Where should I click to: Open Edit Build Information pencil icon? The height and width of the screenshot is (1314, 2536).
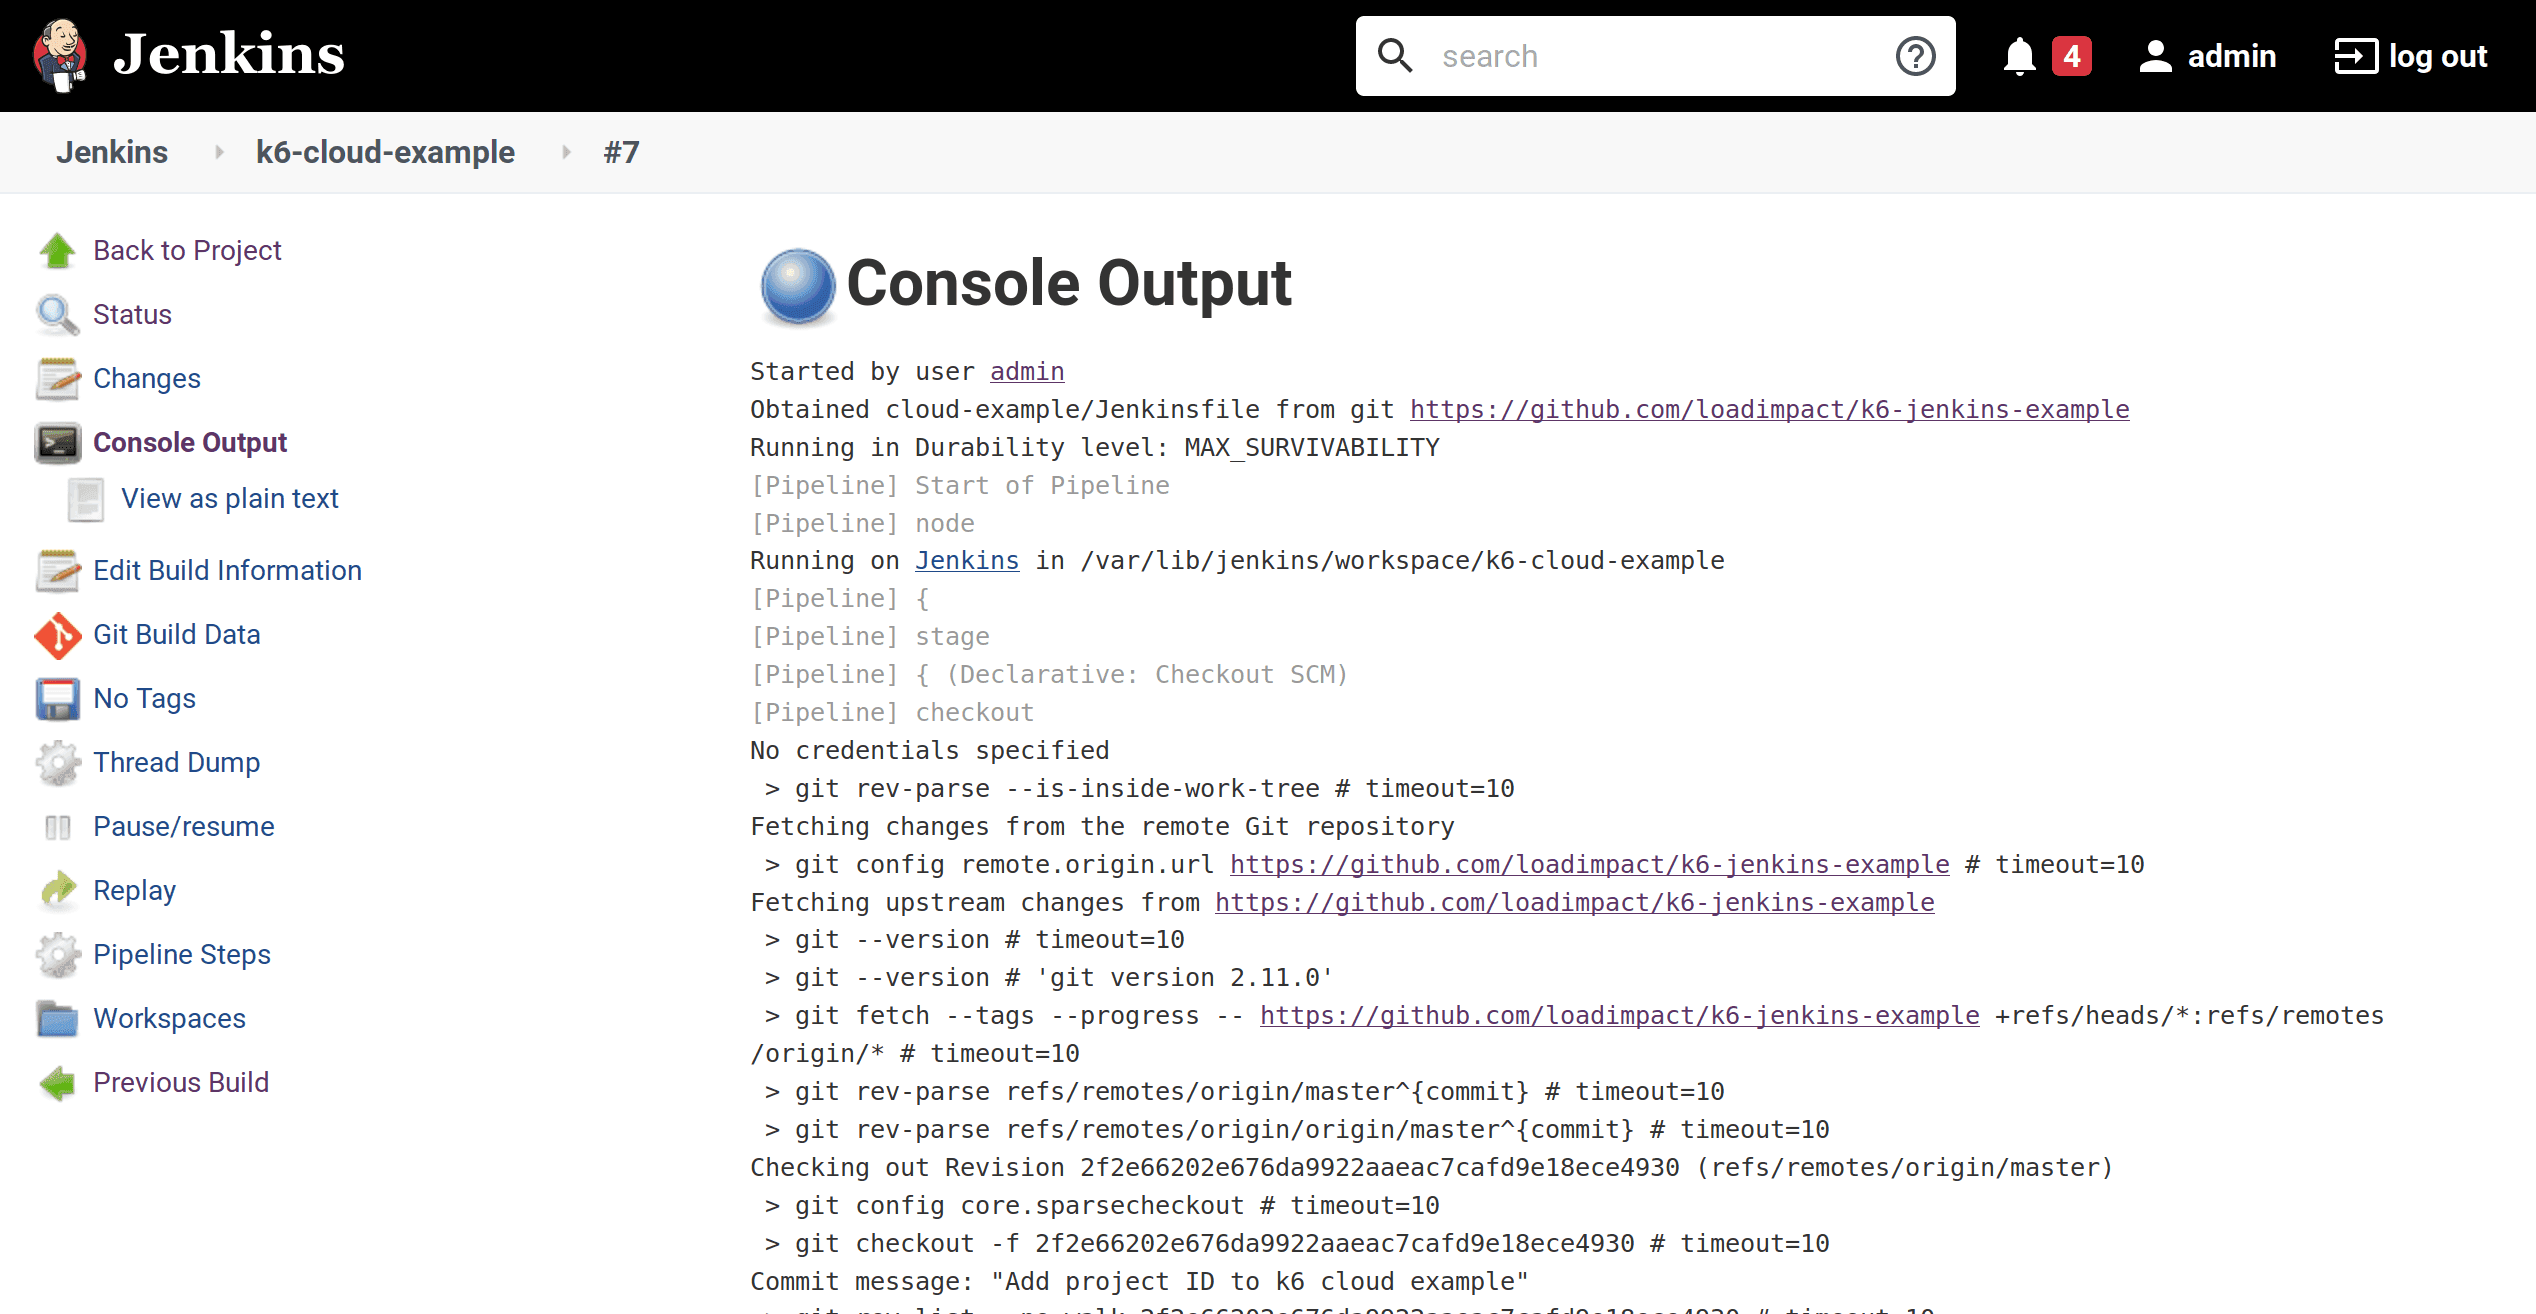tap(57, 570)
